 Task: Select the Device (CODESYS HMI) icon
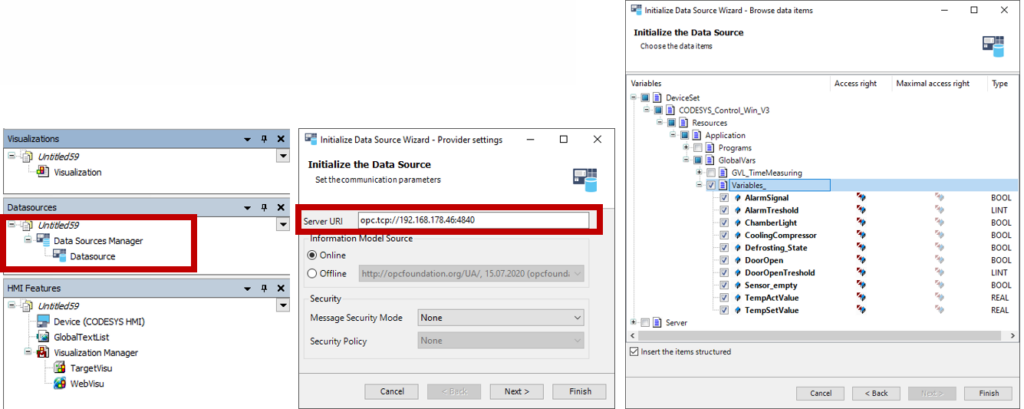point(43,321)
